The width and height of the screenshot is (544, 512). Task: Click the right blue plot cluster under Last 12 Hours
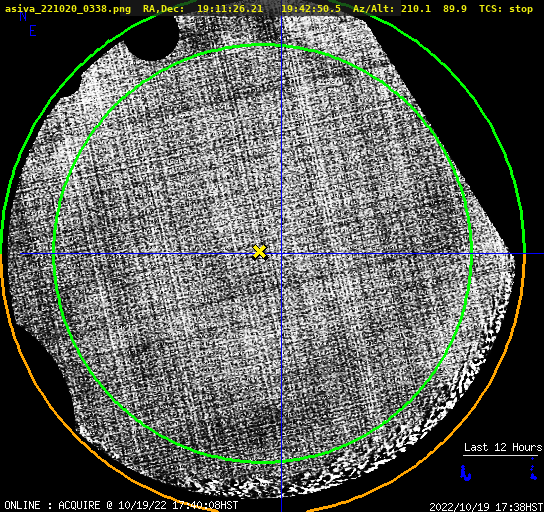533,469
